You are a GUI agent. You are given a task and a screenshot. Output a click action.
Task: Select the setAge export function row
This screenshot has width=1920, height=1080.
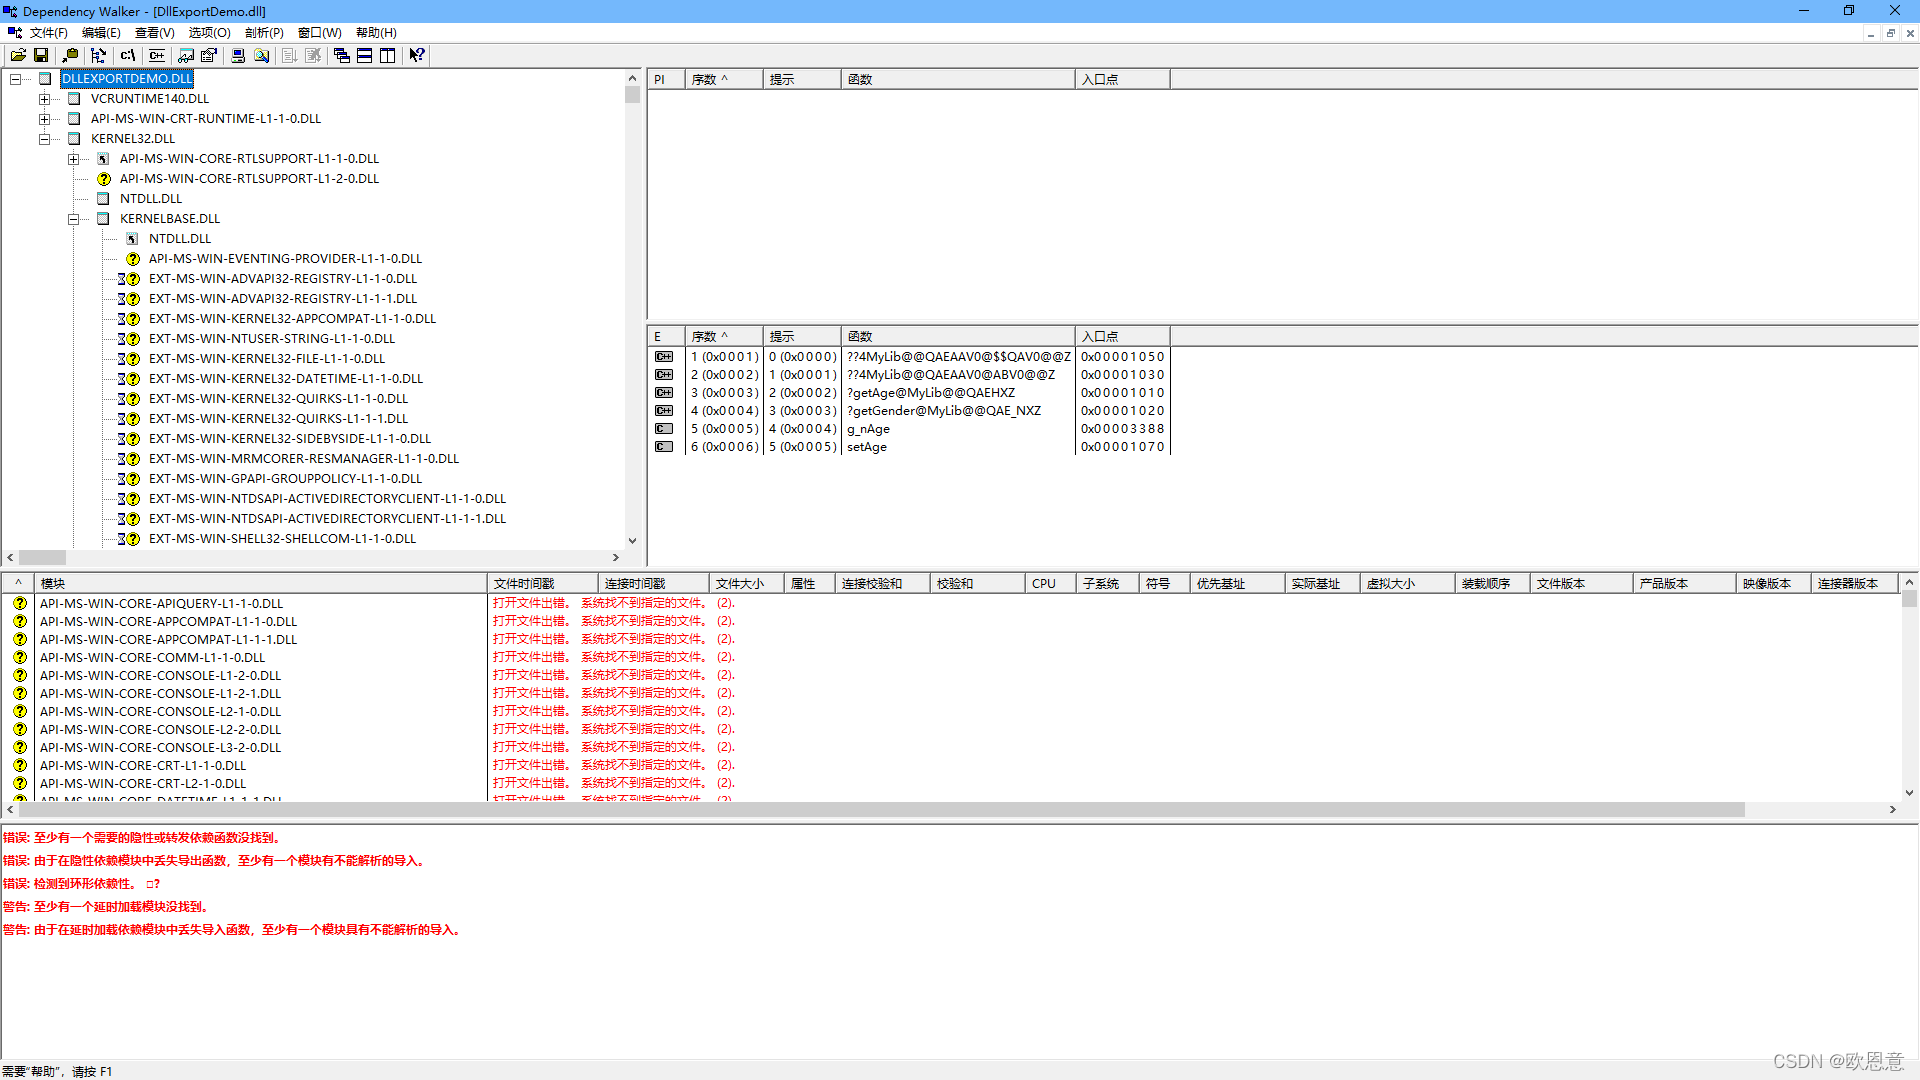pyautogui.click(x=867, y=447)
